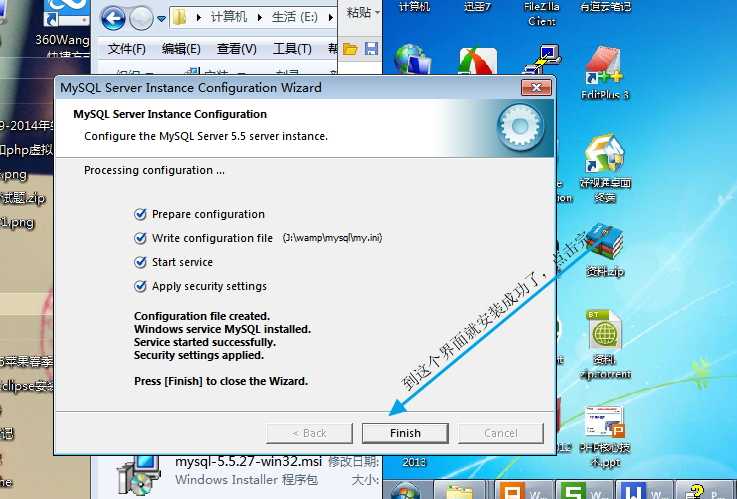
Task: Launch EditPlus 3 from desktop
Action: (604, 74)
